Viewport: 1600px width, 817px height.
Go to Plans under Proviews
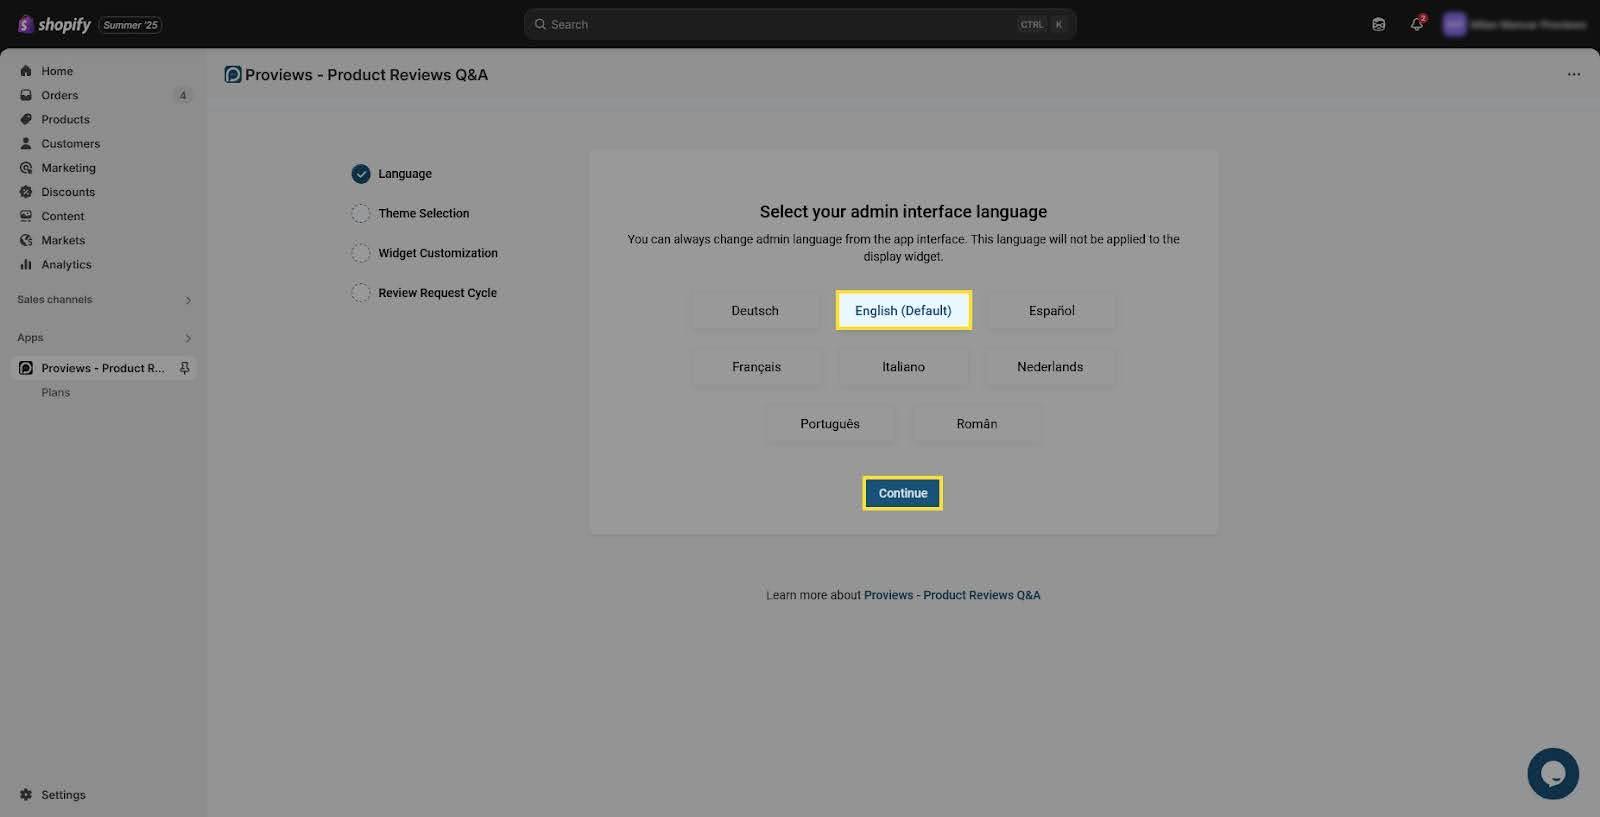(56, 393)
